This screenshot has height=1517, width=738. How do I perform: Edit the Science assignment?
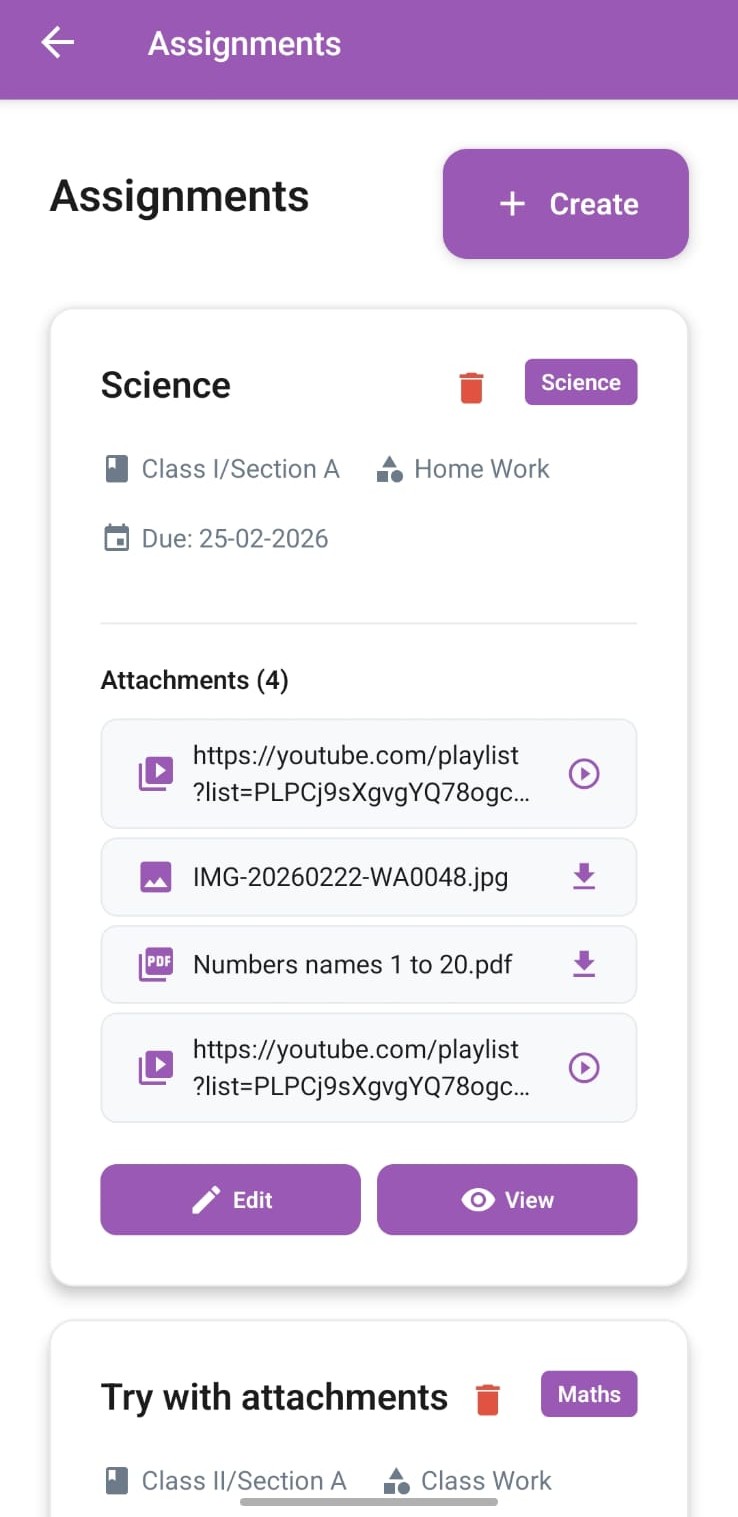231,1200
